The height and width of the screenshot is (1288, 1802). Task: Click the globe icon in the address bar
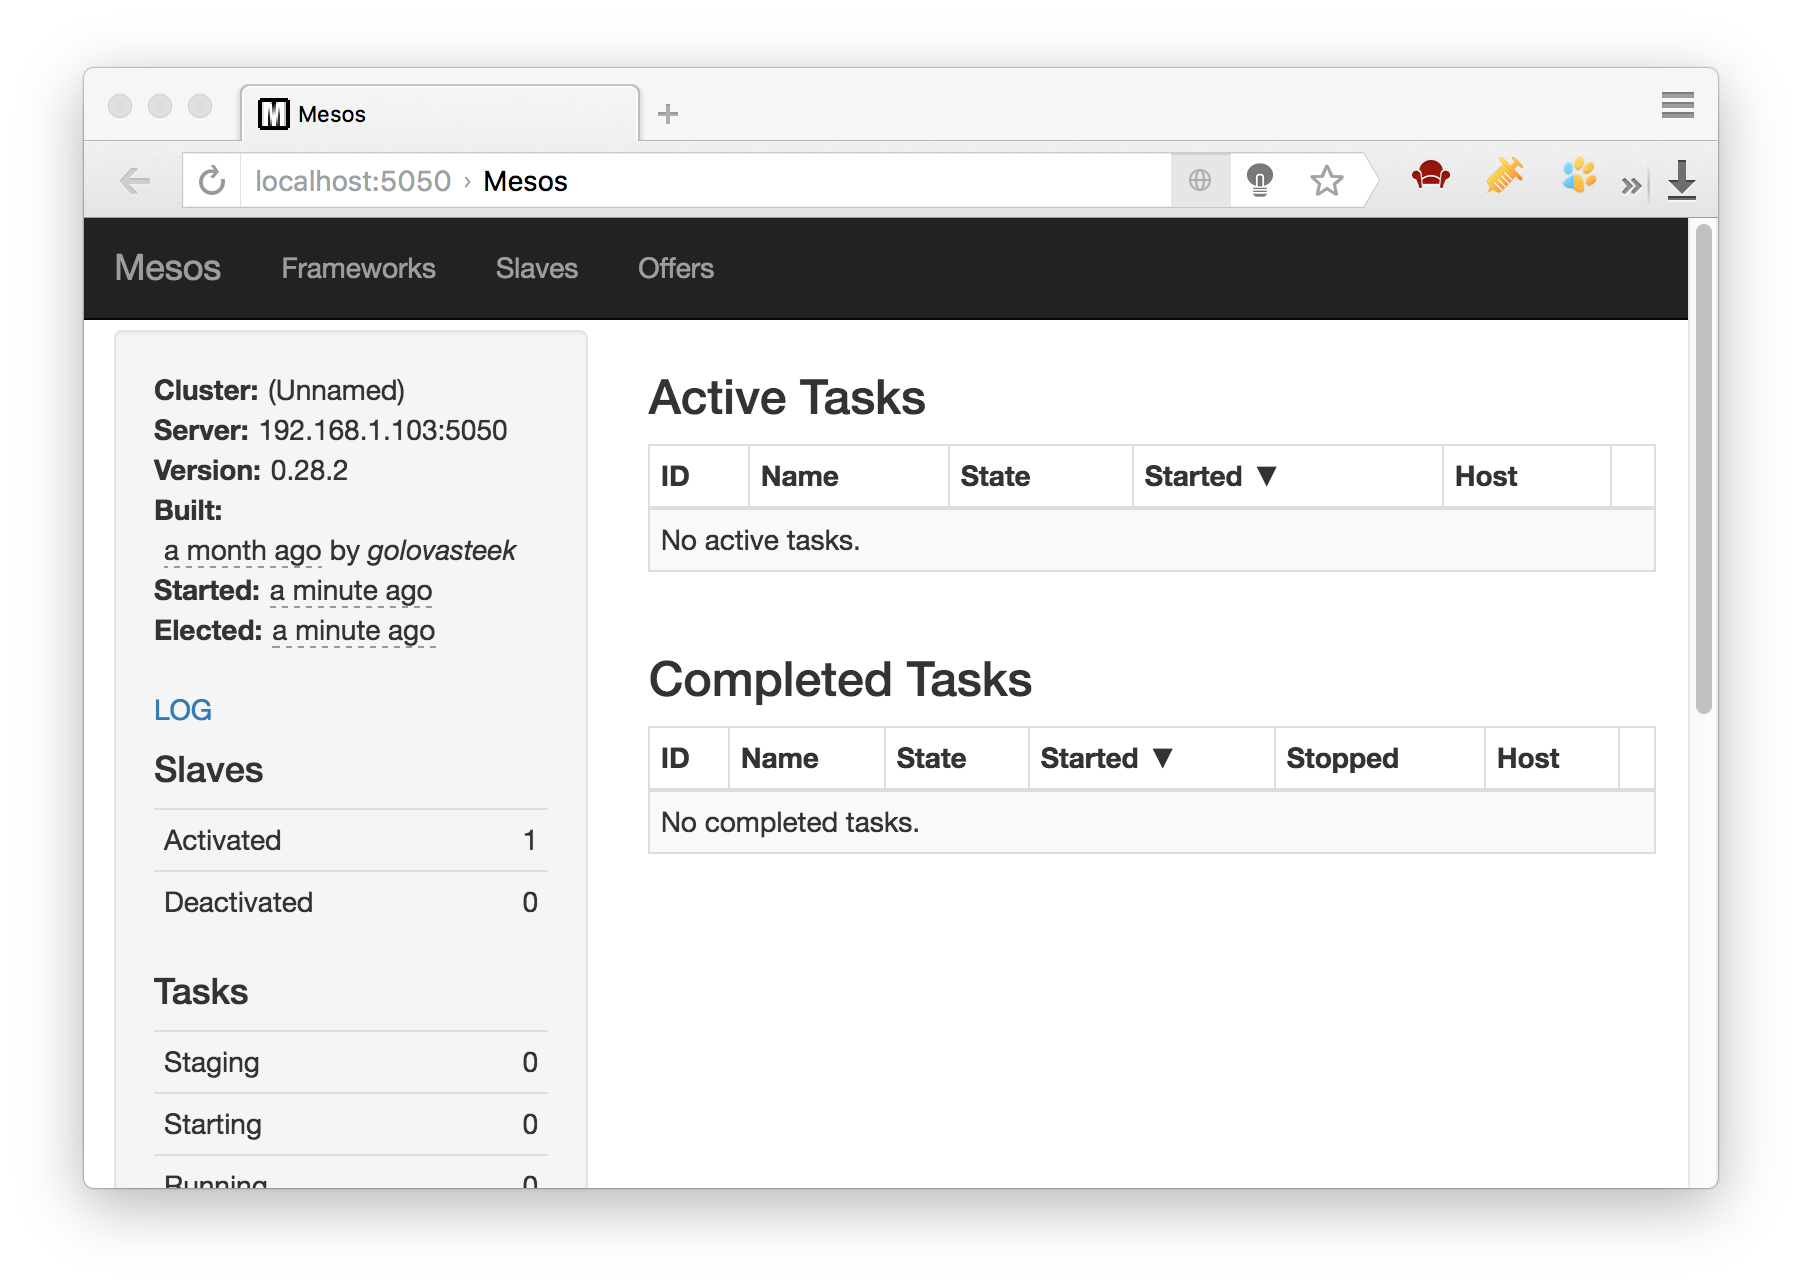click(x=1199, y=181)
